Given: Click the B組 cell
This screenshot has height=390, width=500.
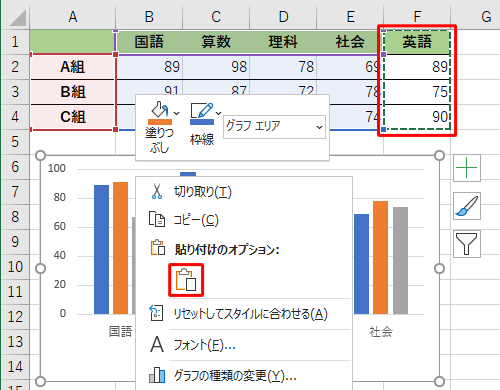Looking at the screenshot, I should pos(73,92).
